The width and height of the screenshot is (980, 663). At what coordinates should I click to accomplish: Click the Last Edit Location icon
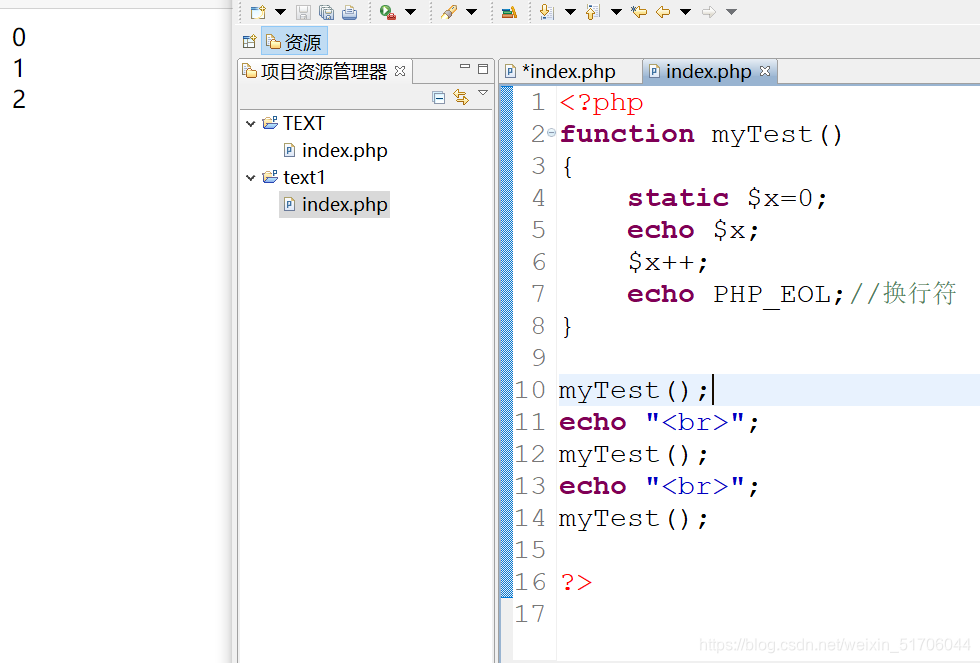pos(639,12)
